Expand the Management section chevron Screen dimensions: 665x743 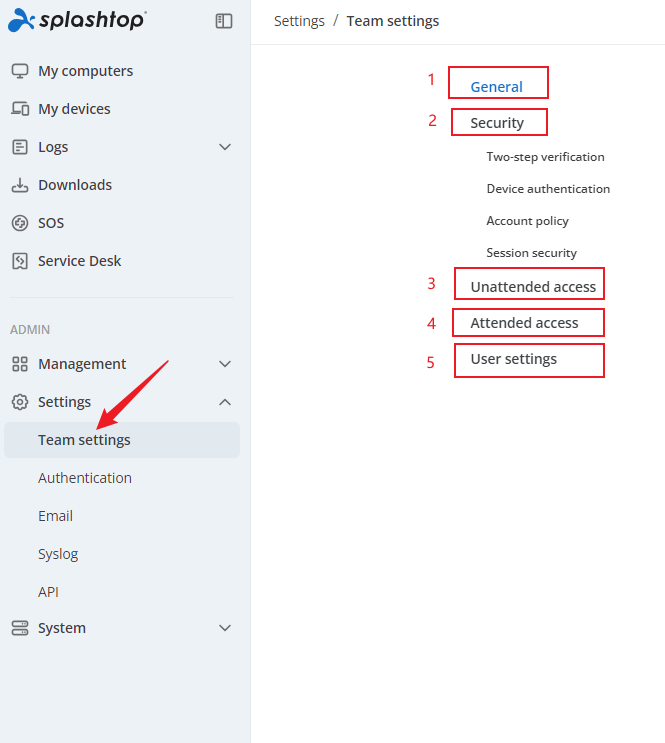pos(225,364)
